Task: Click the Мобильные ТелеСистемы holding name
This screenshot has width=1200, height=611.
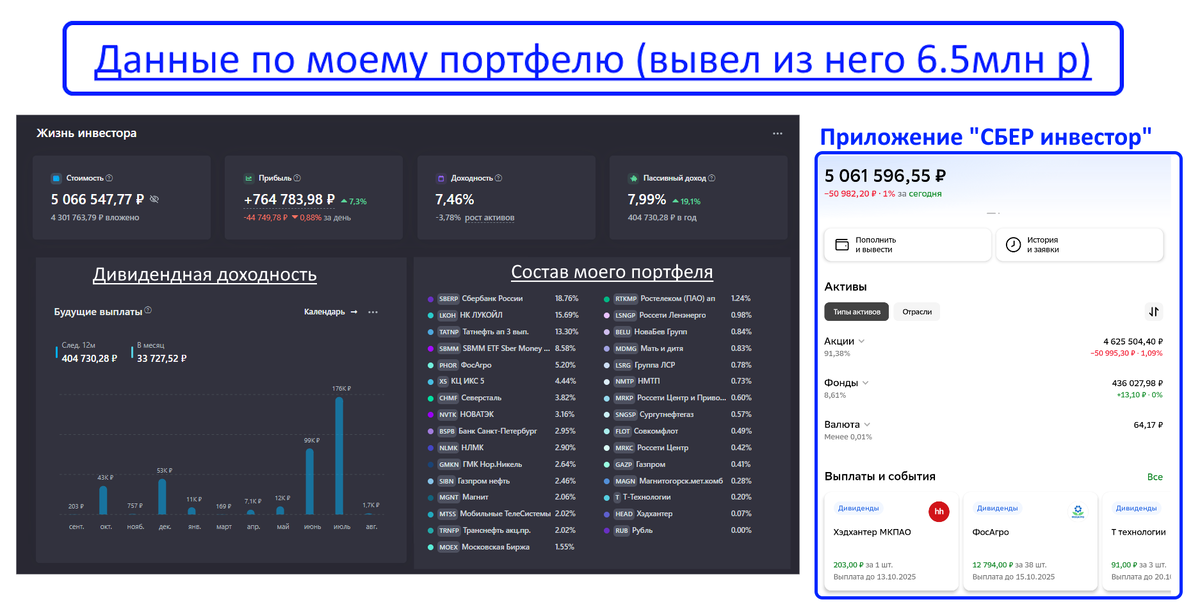Action: [506, 514]
